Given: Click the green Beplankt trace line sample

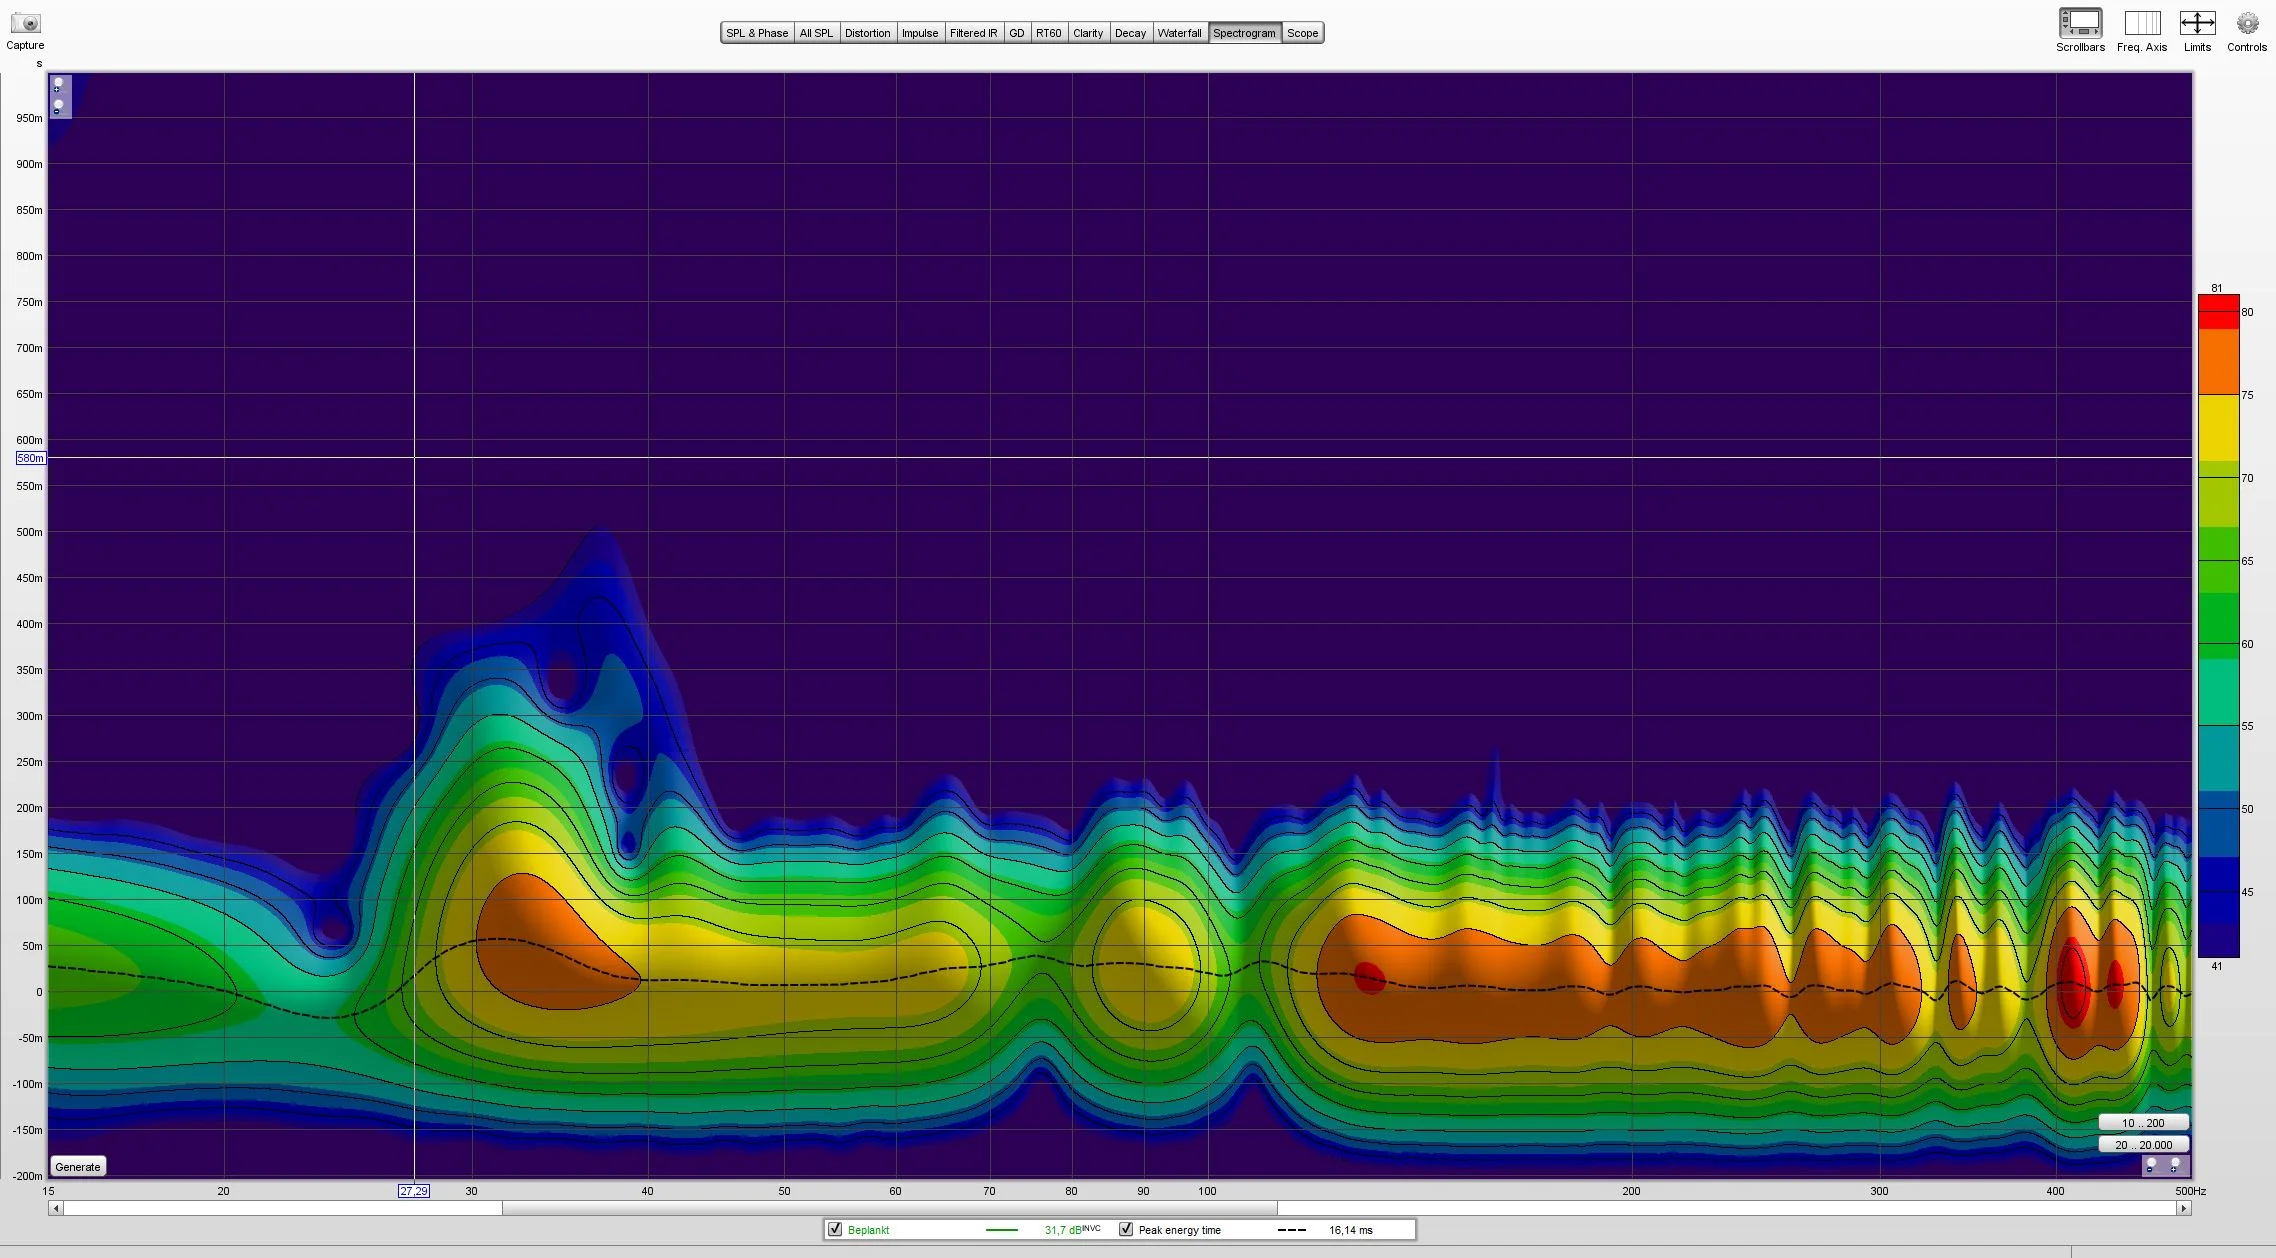Looking at the screenshot, I should [1001, 1230].
